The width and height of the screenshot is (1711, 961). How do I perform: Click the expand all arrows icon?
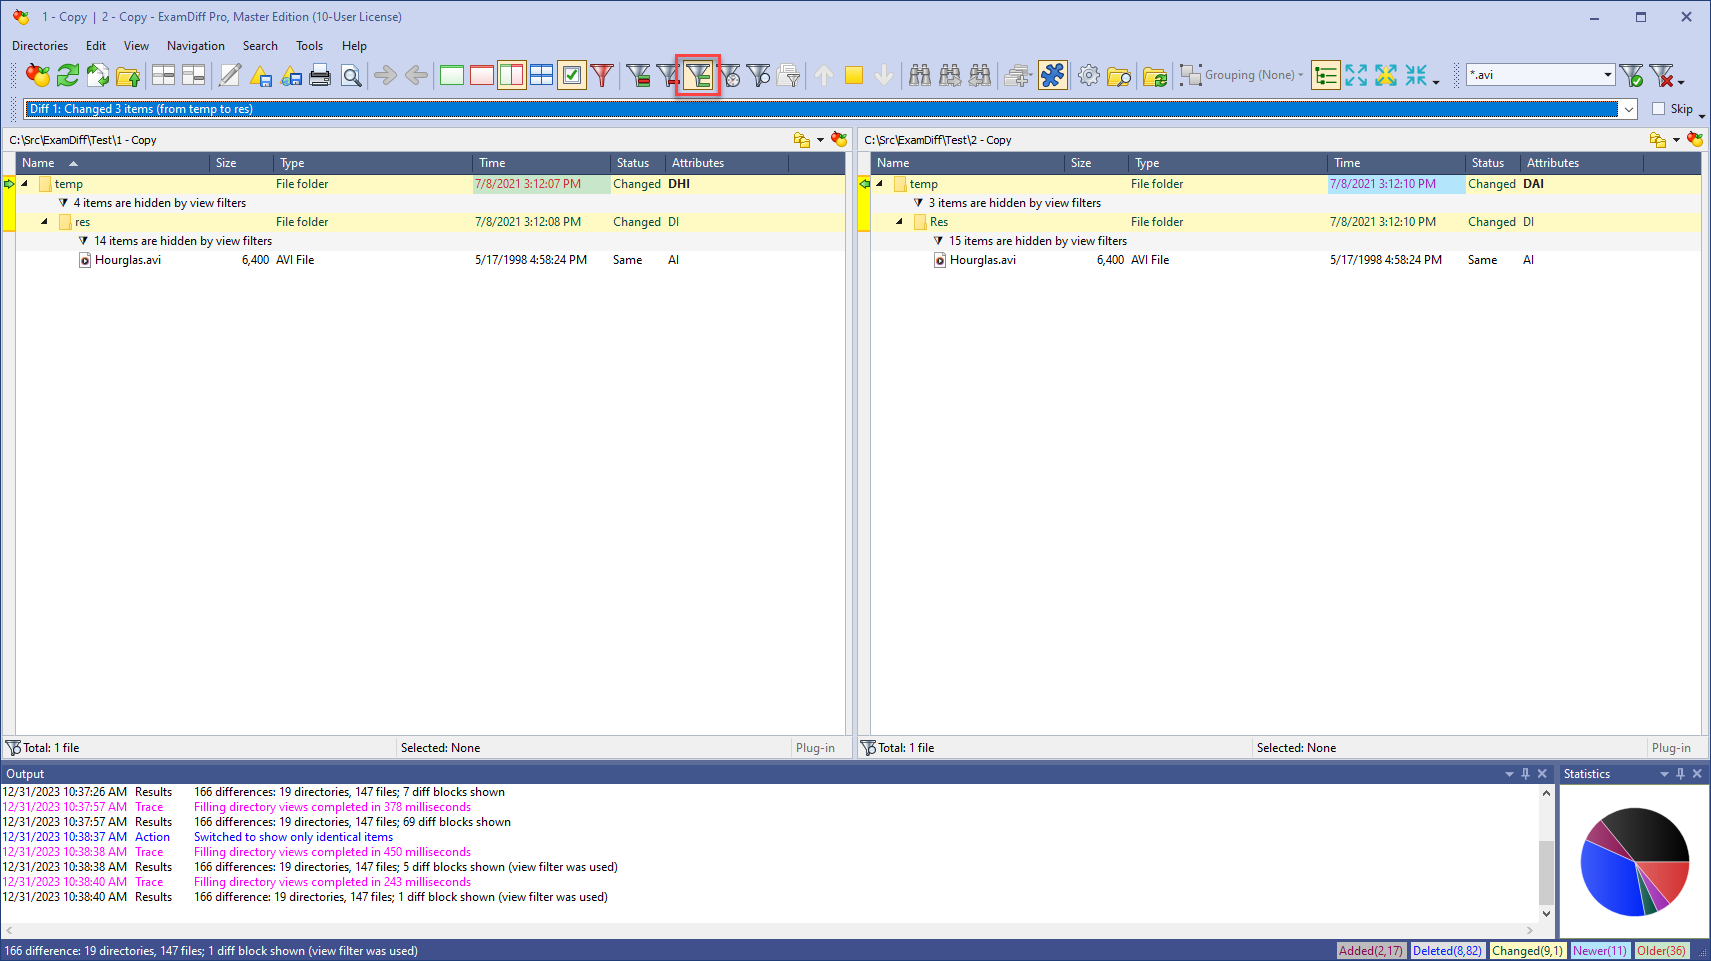point(1356,75)
